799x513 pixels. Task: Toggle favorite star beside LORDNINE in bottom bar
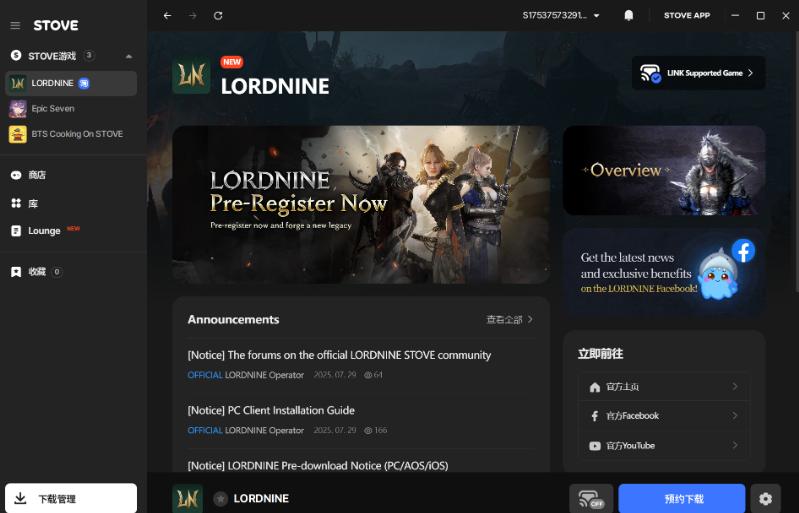click(220, 499)
